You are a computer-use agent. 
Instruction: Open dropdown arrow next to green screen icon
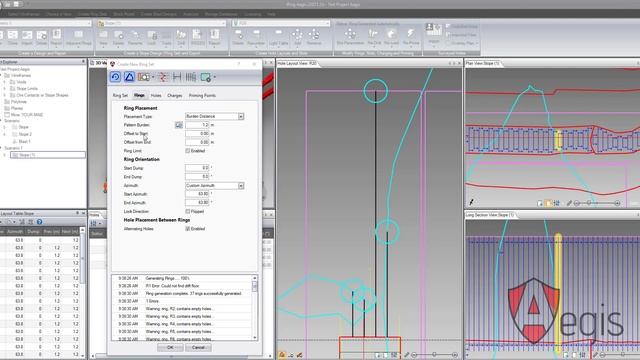tap(215, 77)
